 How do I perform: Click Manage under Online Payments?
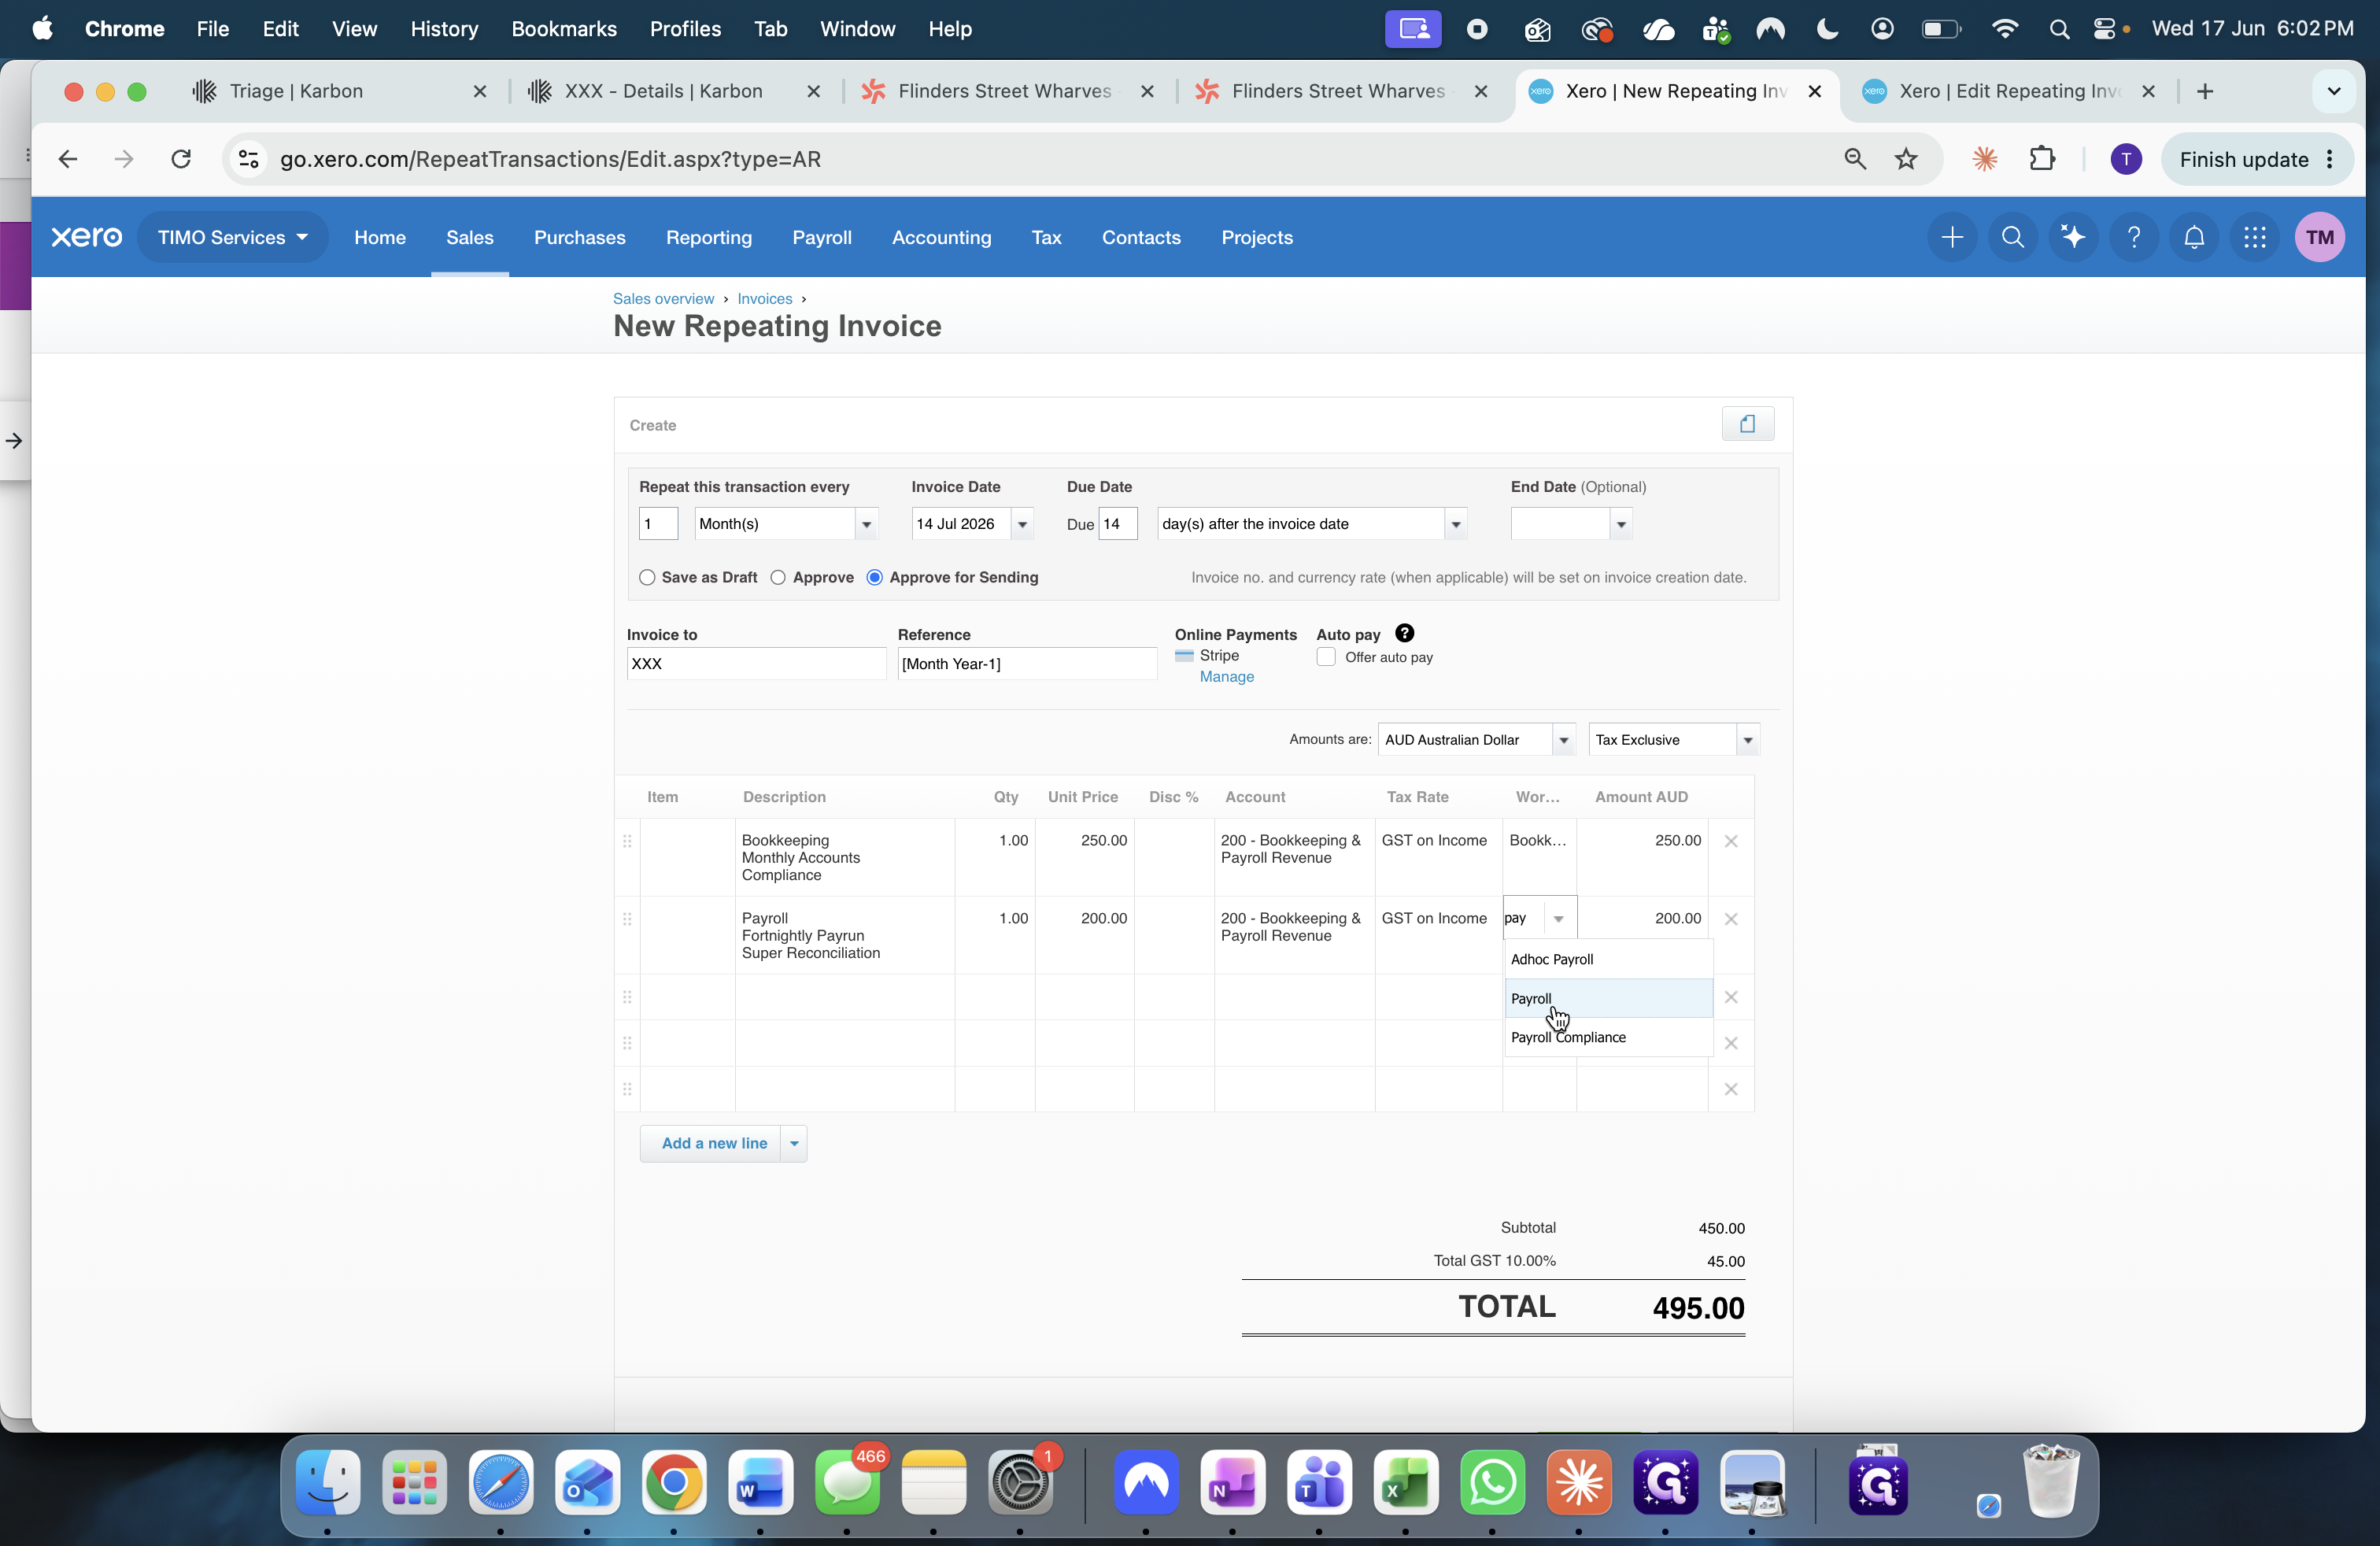pos(1227,677)
